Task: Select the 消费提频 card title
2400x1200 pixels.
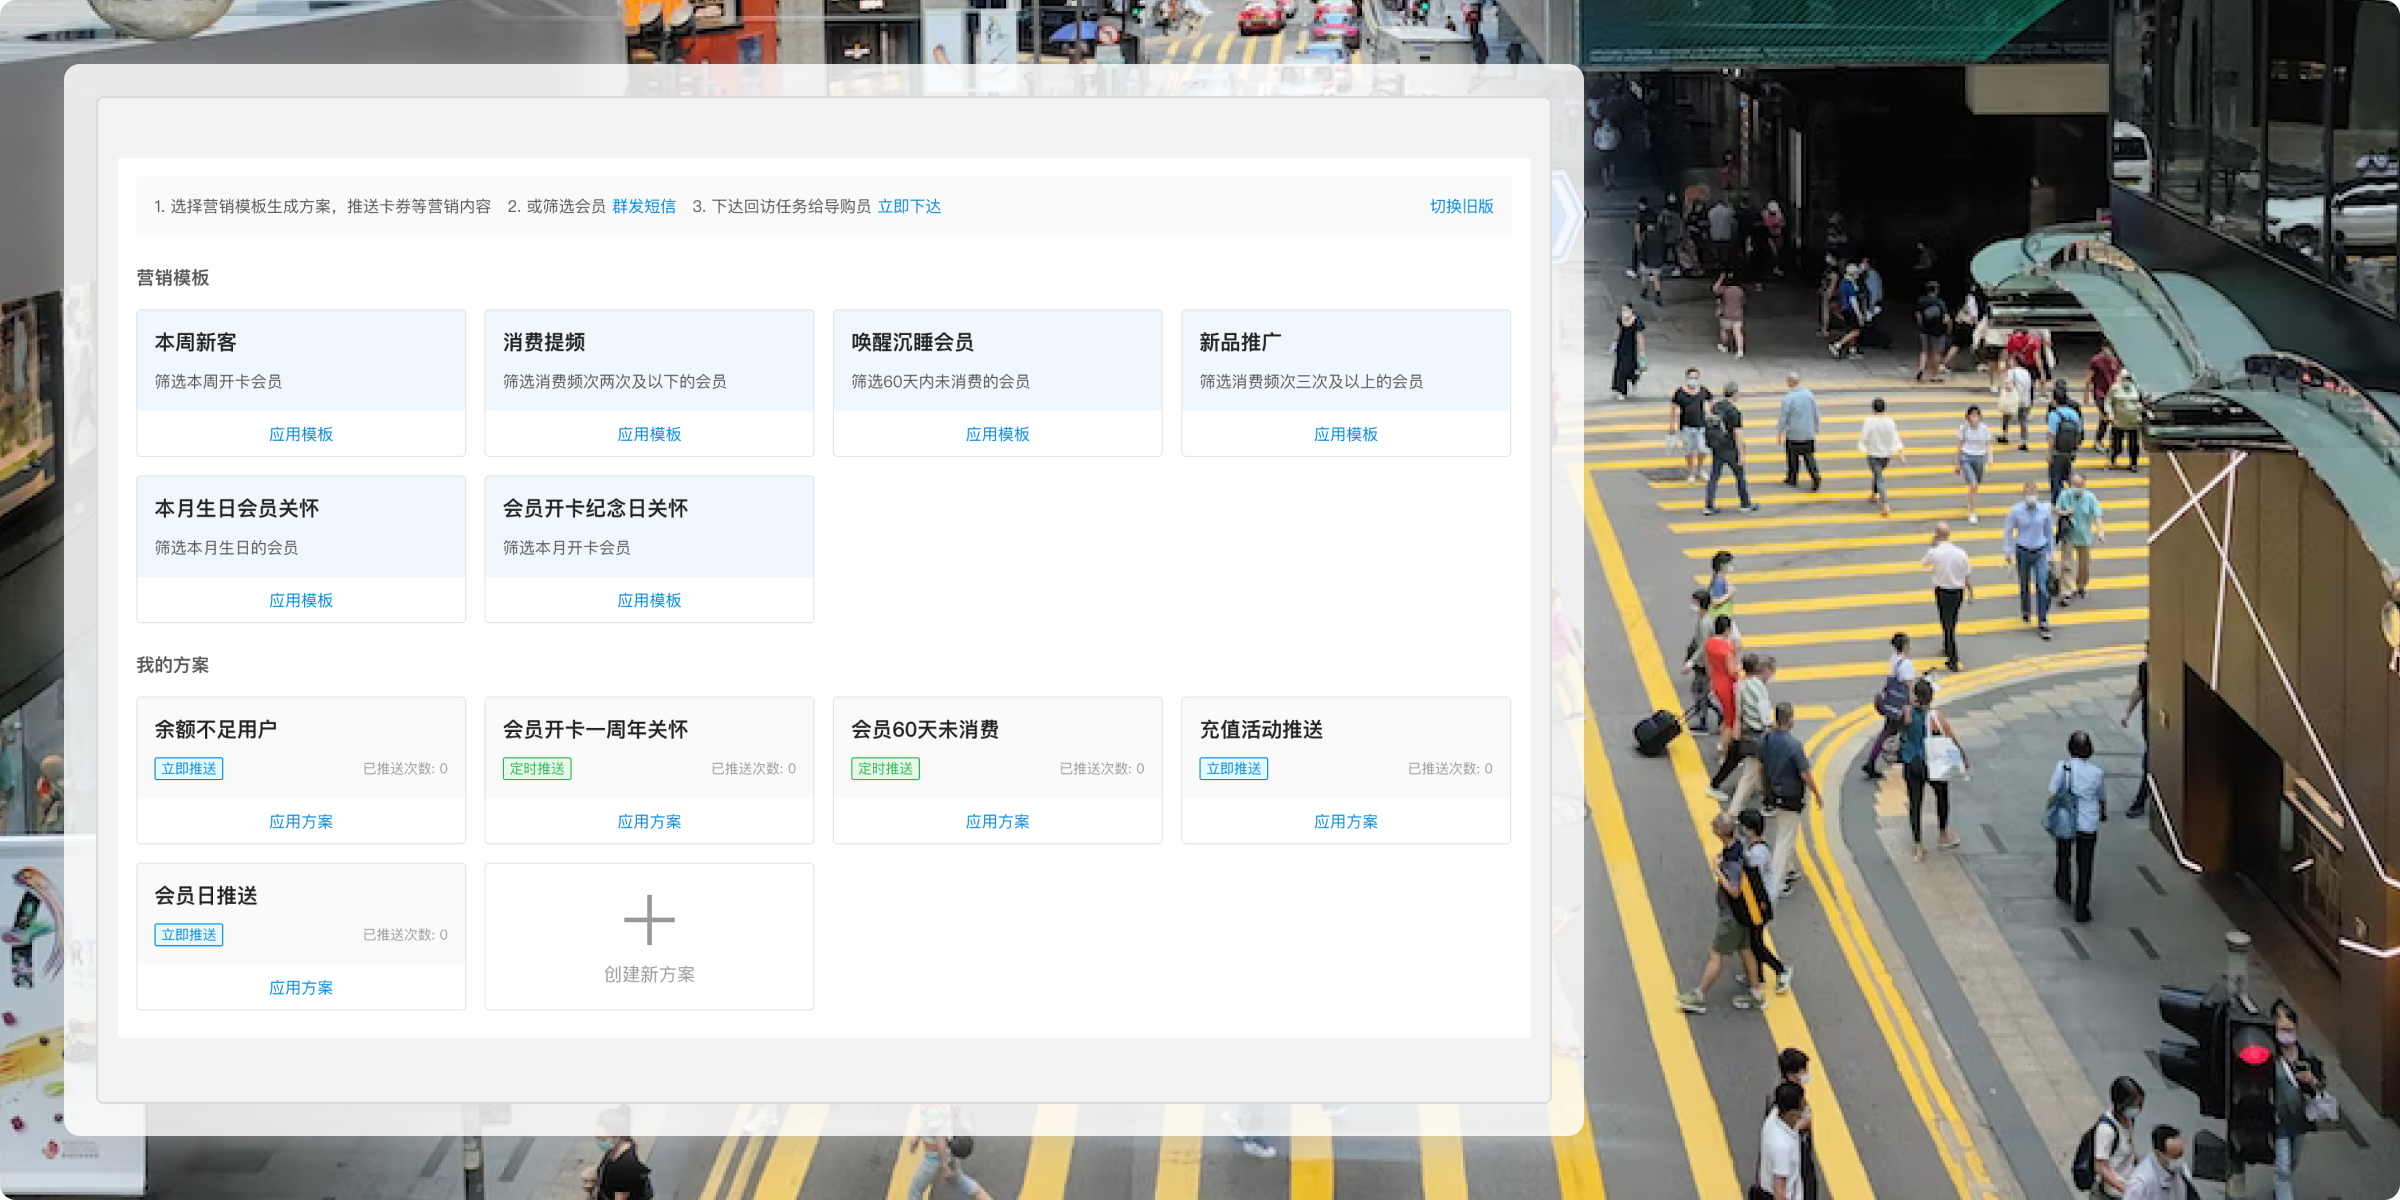Action: (x=544, y=342)
